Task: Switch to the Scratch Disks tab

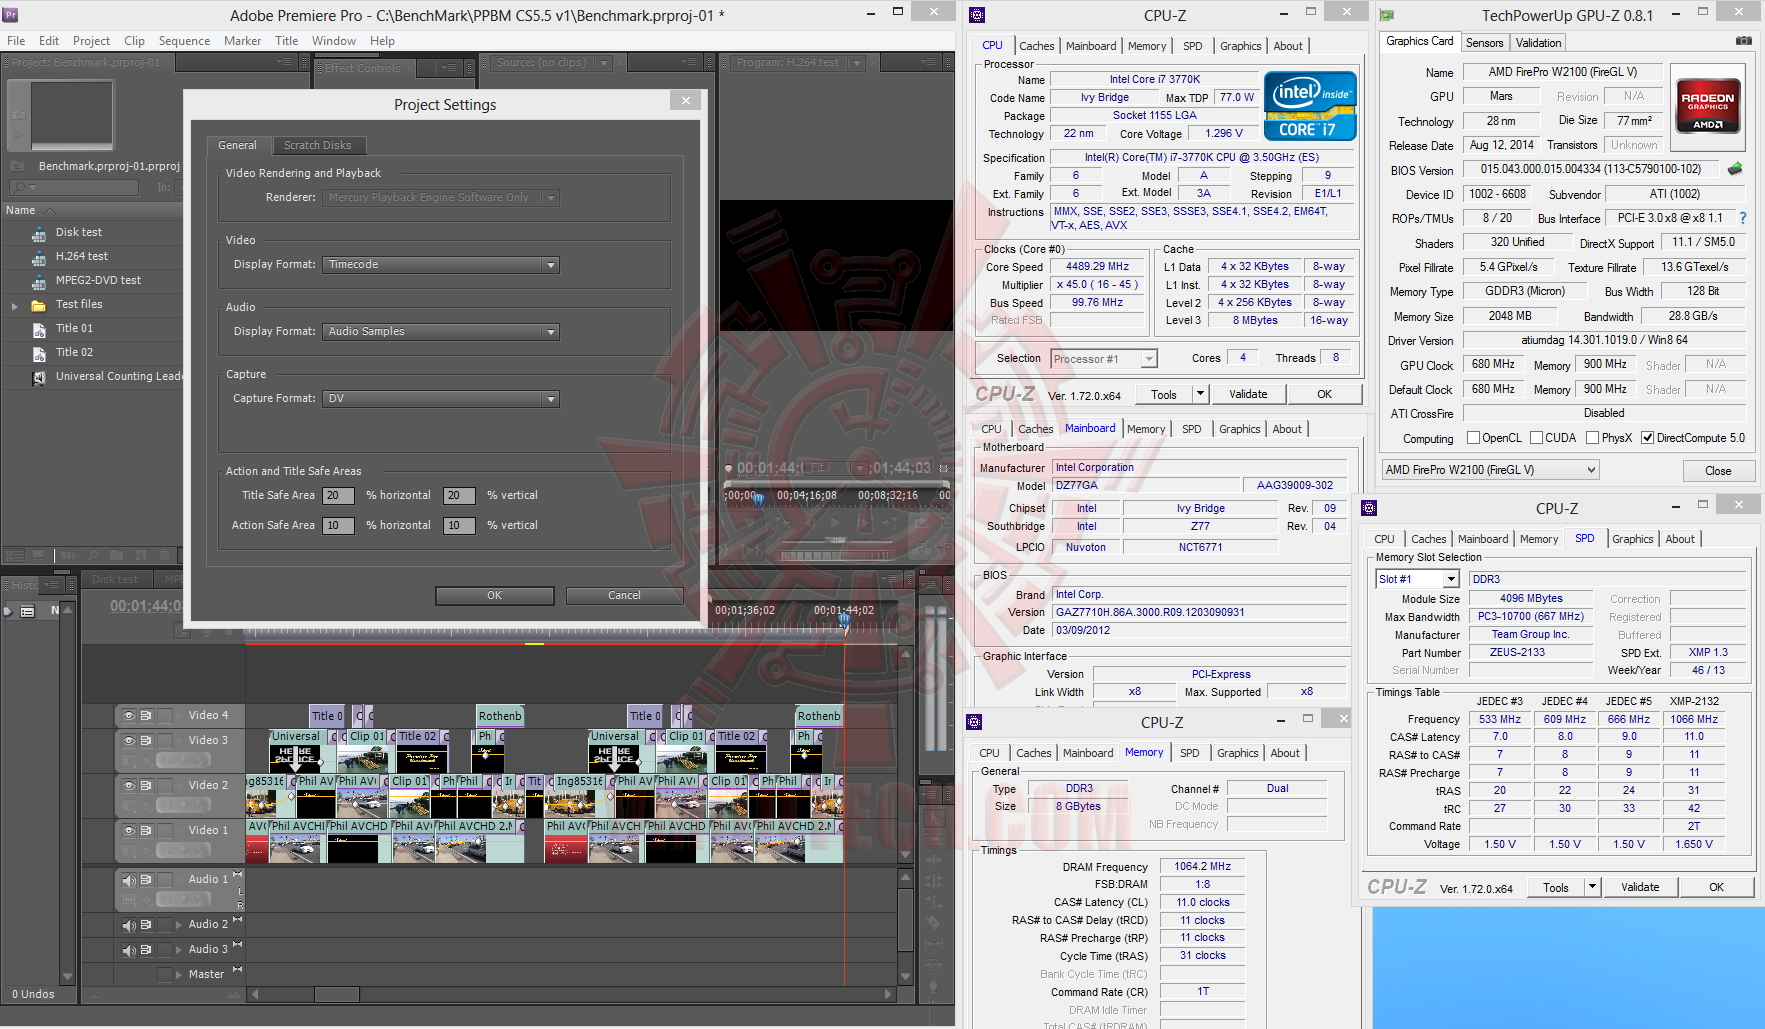Action: pyautogui.click(x=318, y=145)
